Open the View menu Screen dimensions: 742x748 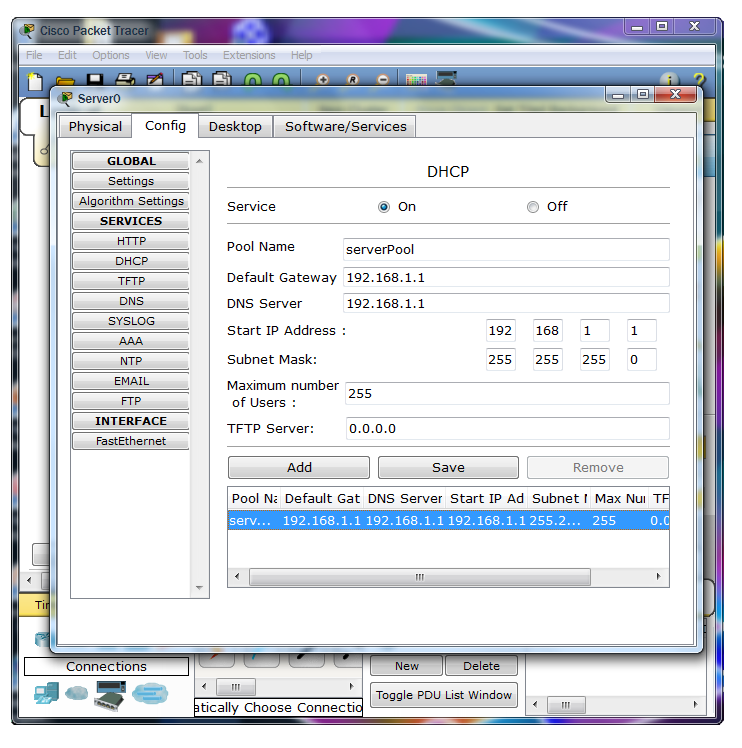(156, 55)
